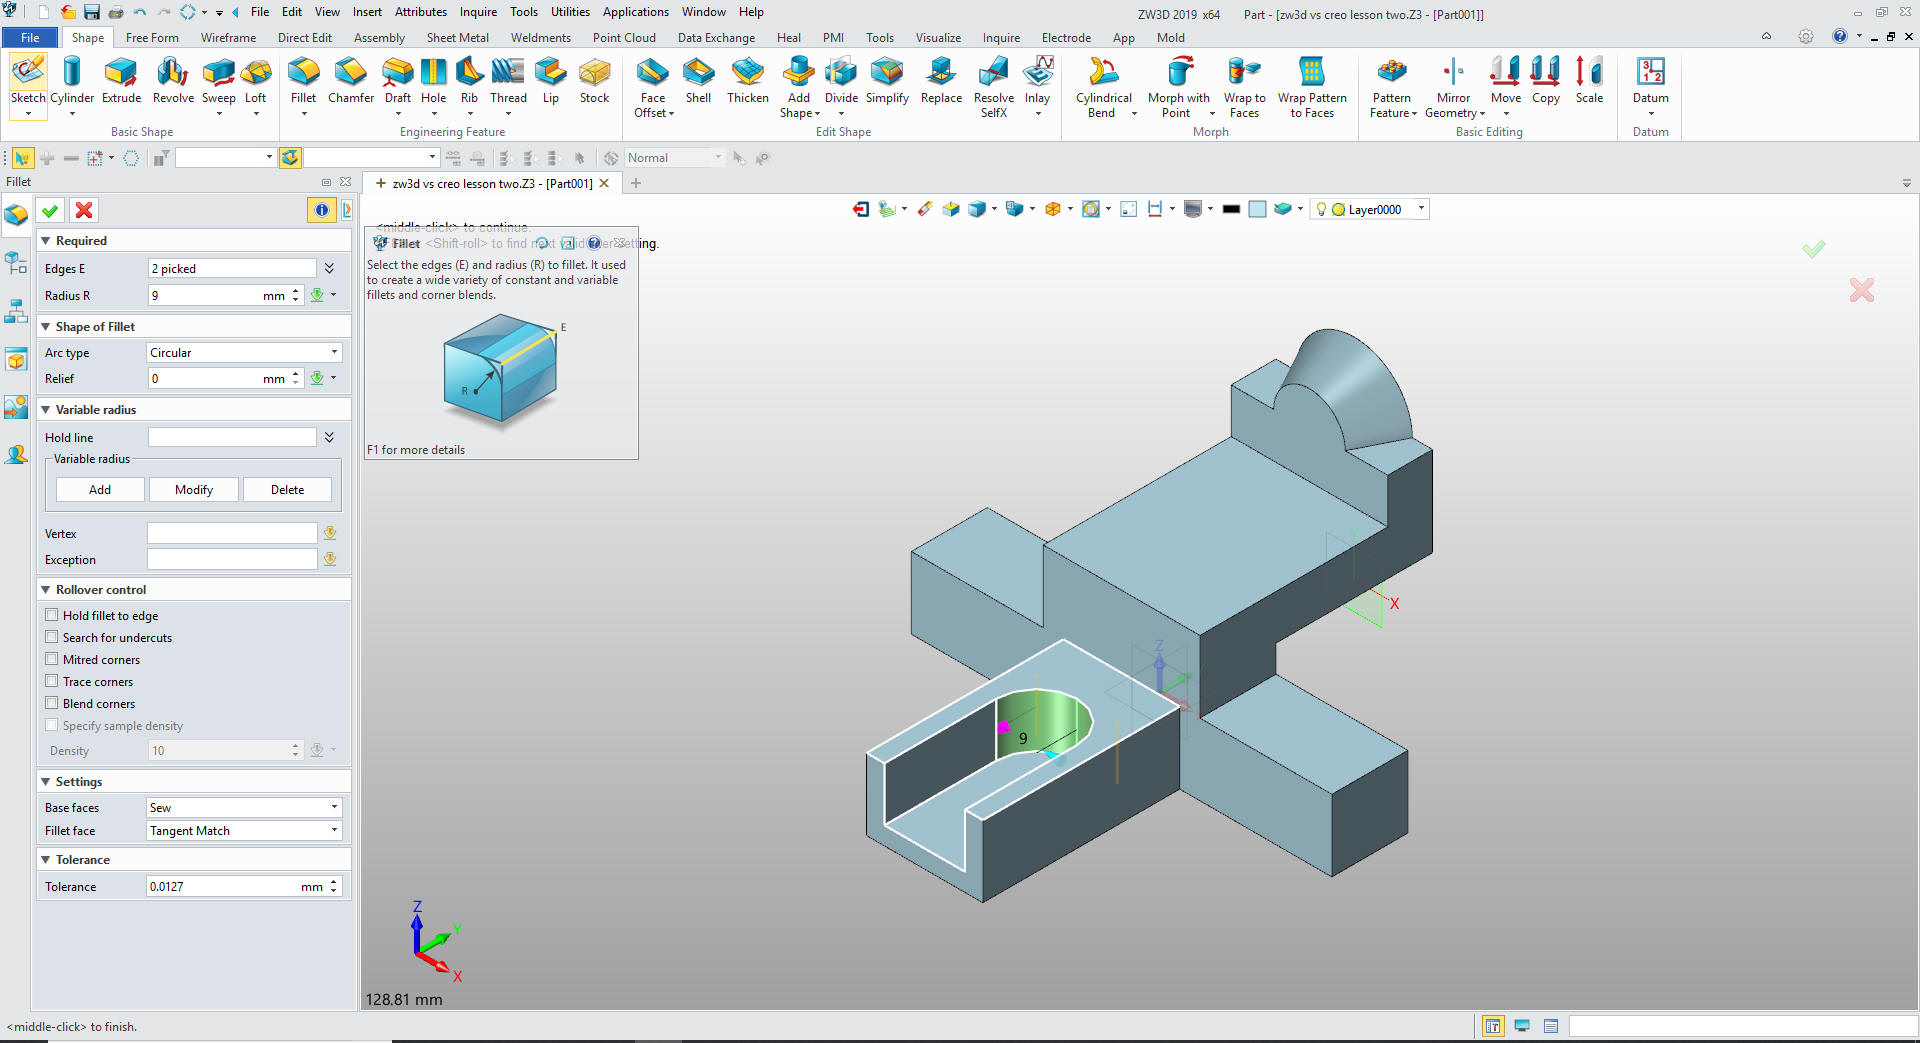Open the Shell tool
1920x1043 pixels.
point(698,80)
